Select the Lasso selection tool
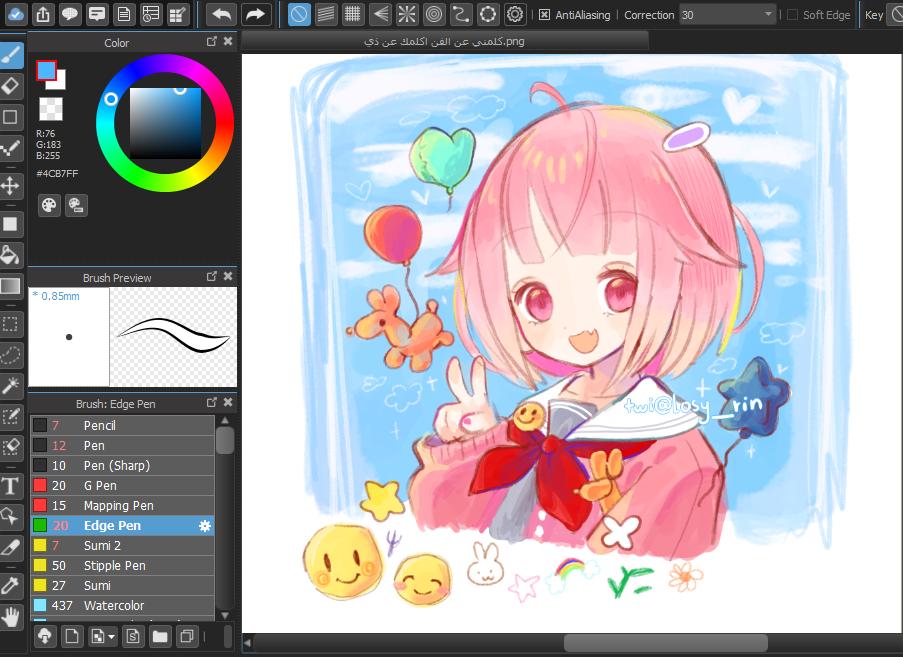 [x=10, y=355]
